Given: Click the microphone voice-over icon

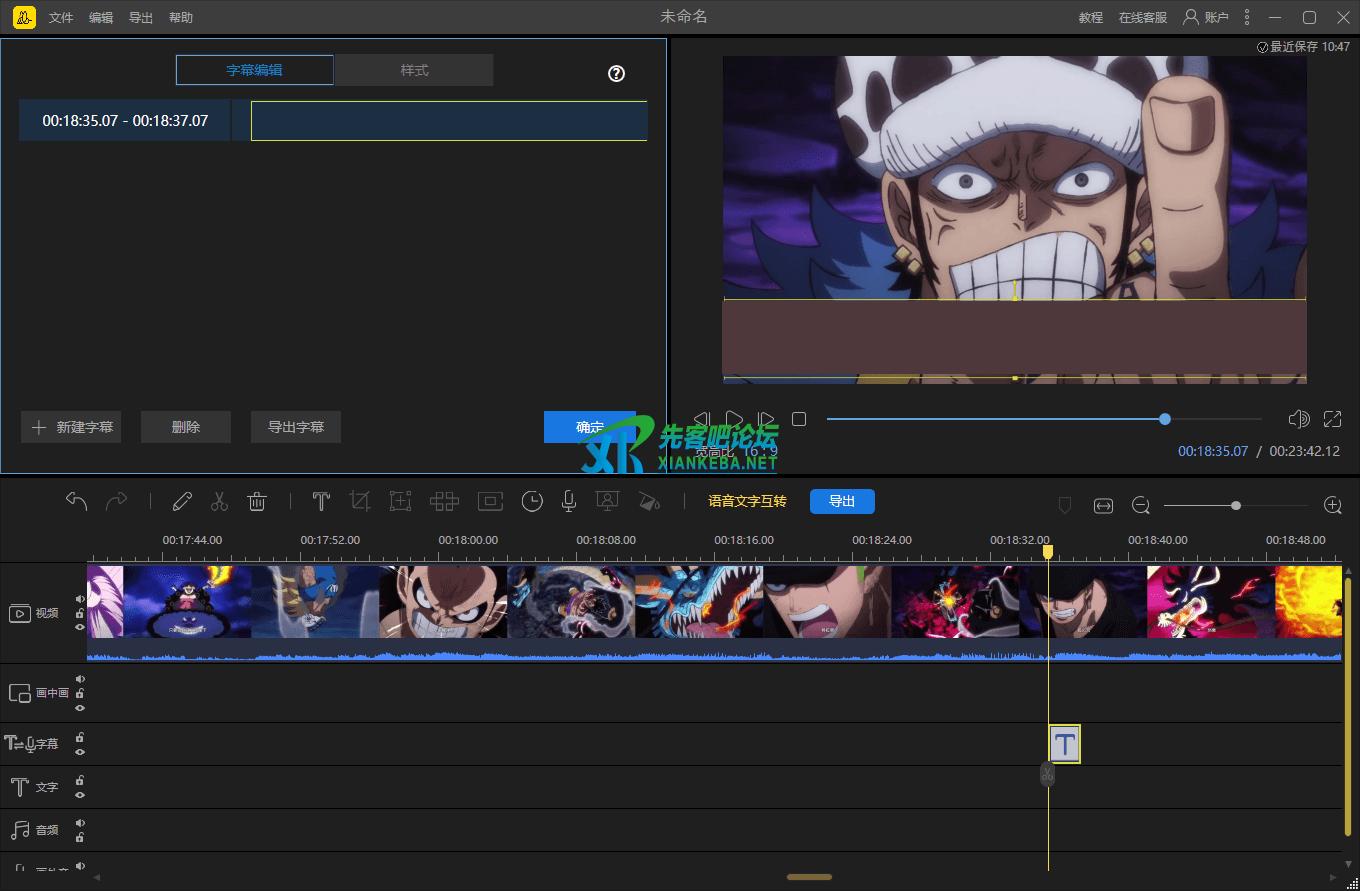Looking at the screenshot, I should [569, 502].
